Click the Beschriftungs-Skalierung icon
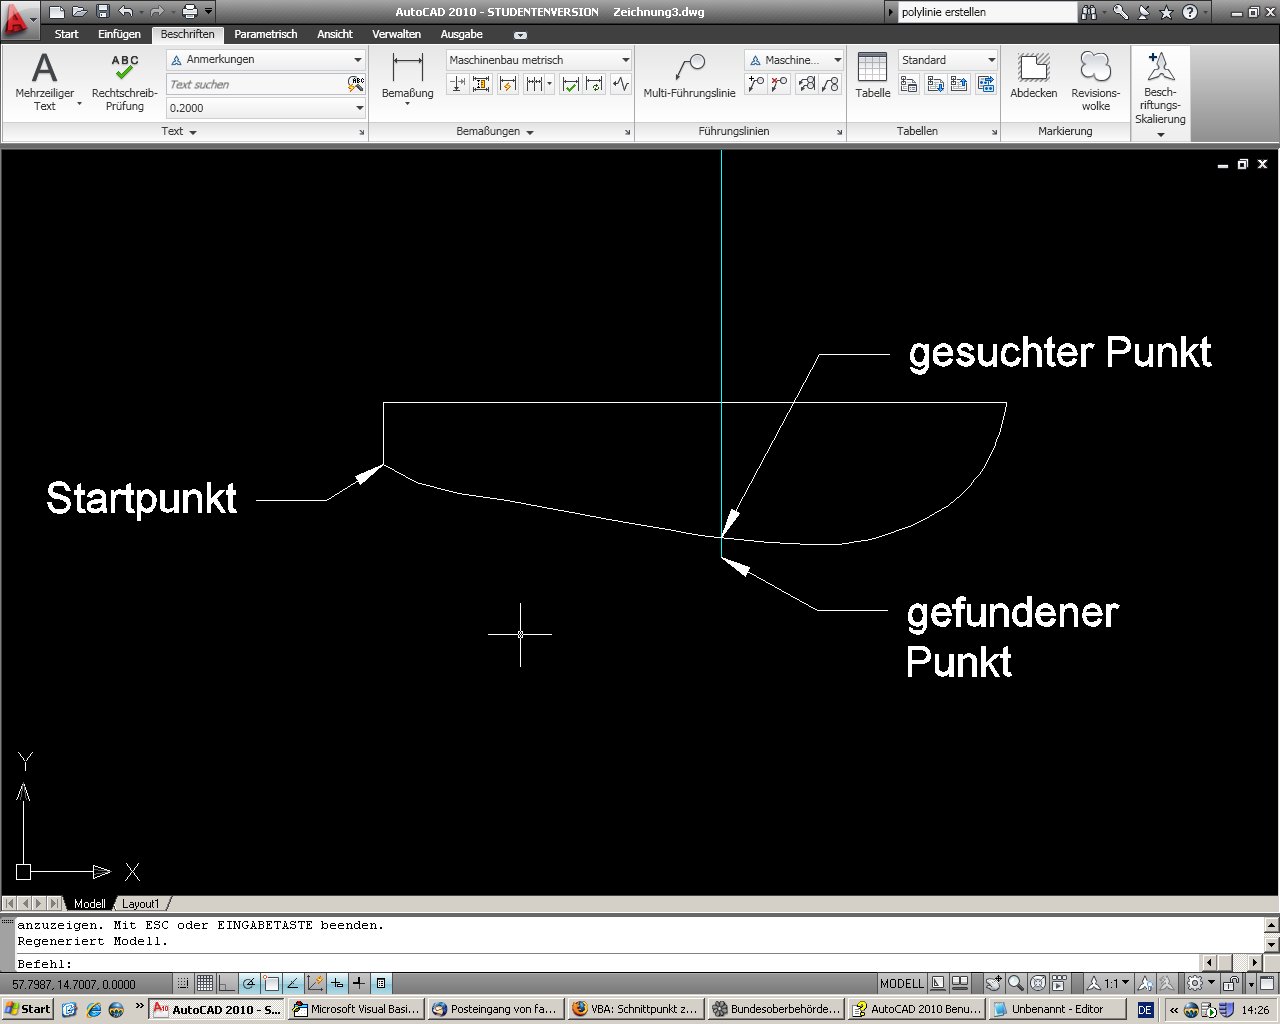The image size is (1280, 1024). (x=1160, y=90)
